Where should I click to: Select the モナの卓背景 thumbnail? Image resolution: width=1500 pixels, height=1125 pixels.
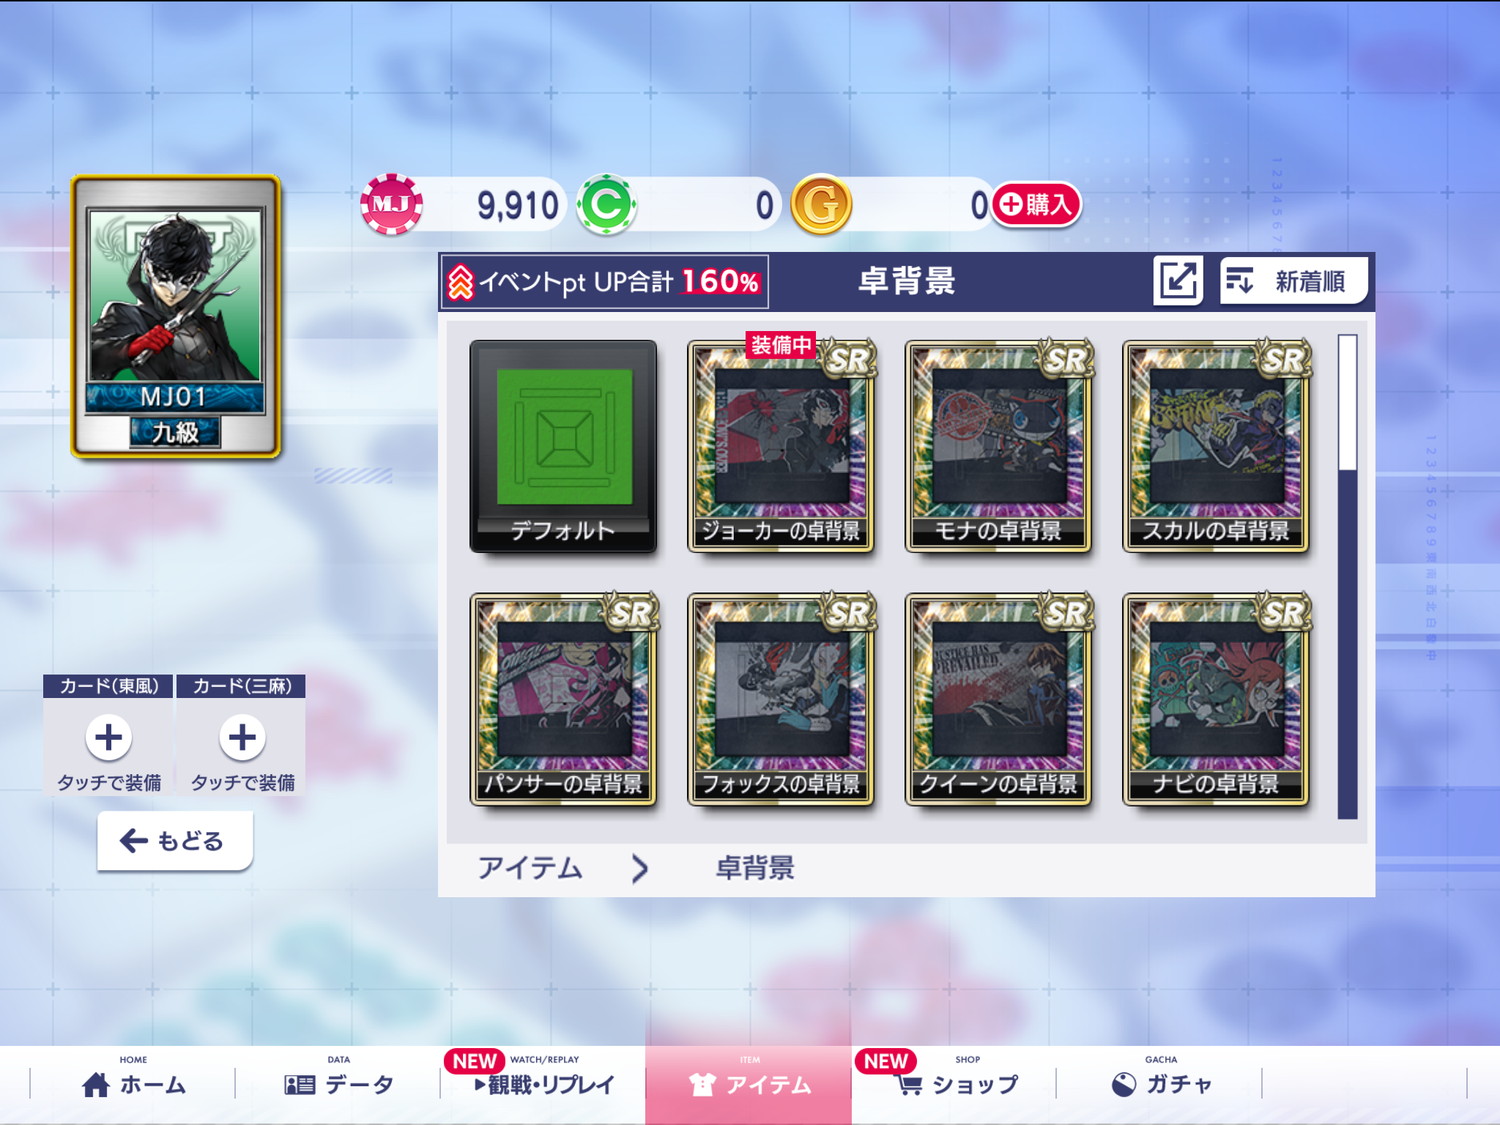[998, 446]
